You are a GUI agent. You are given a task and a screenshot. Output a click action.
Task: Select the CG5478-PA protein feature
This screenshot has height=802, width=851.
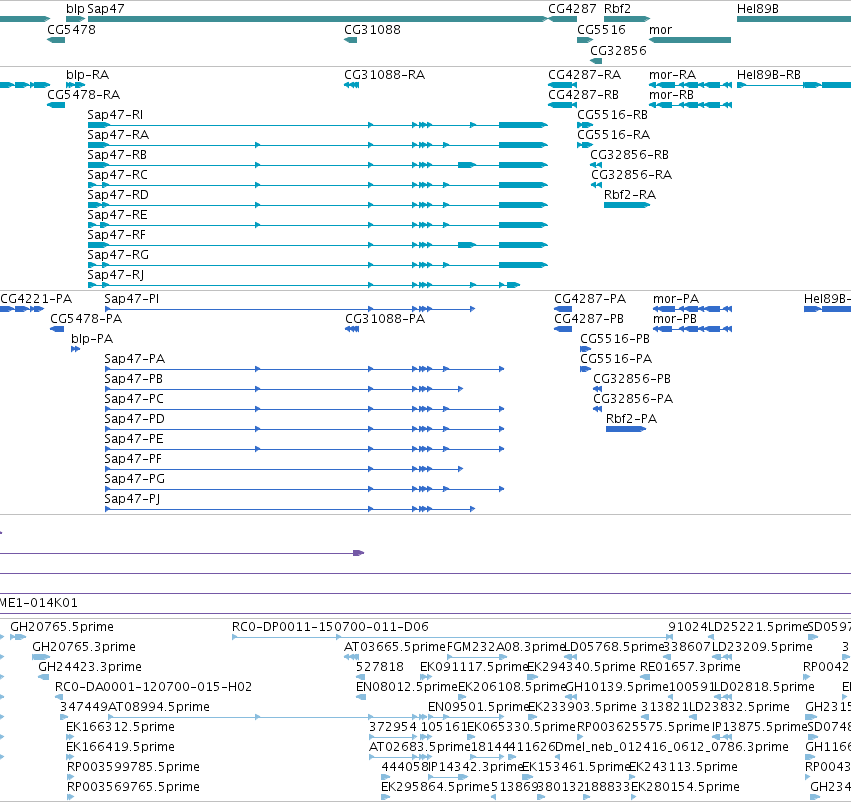pos(57,329)
